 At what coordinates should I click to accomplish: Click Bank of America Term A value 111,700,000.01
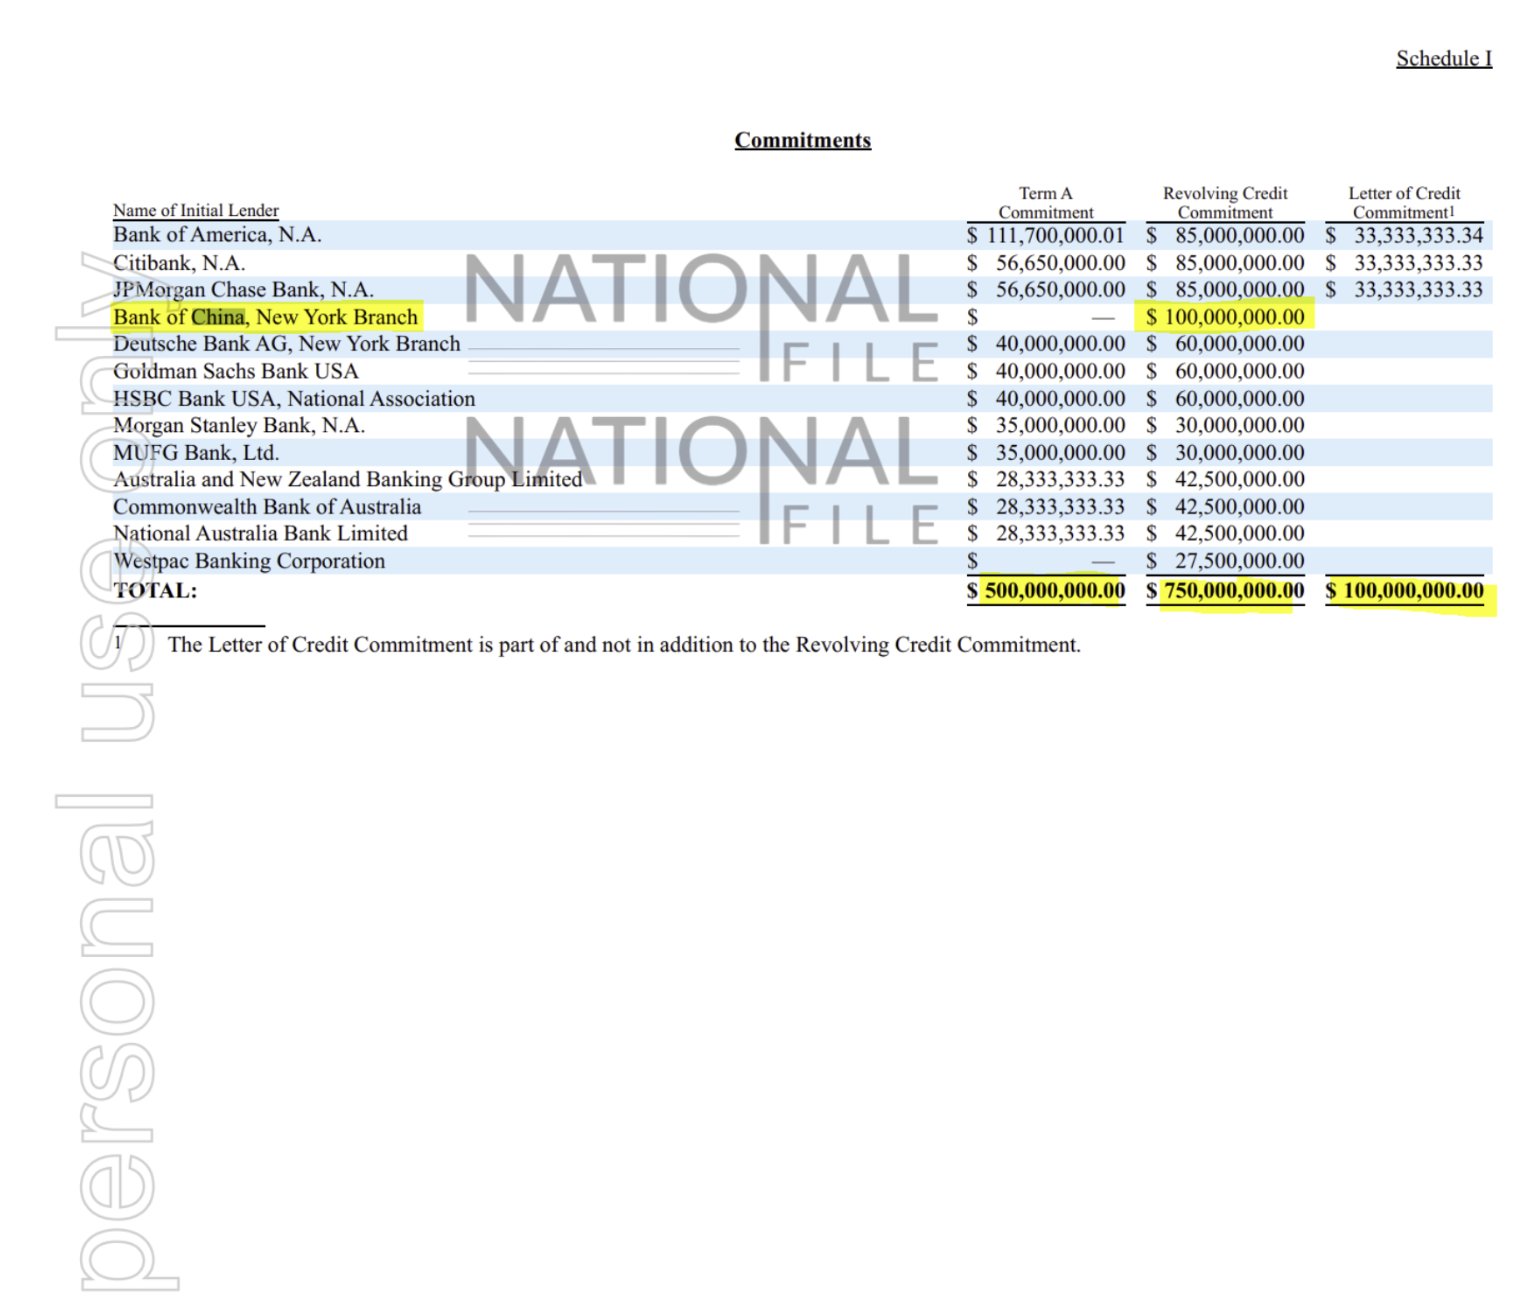(x=1055, y=235)
